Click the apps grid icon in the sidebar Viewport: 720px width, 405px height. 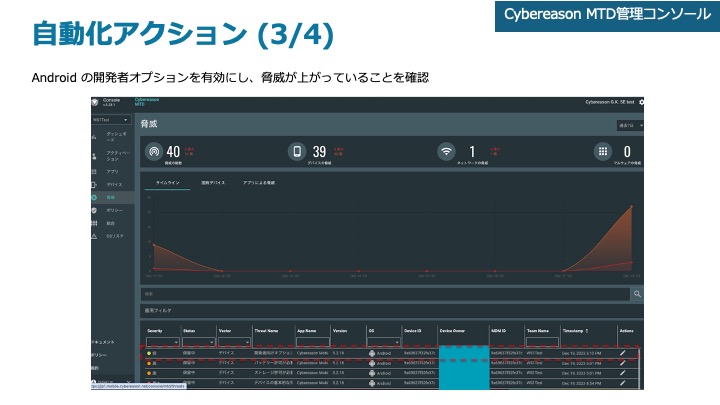(94, 172)
